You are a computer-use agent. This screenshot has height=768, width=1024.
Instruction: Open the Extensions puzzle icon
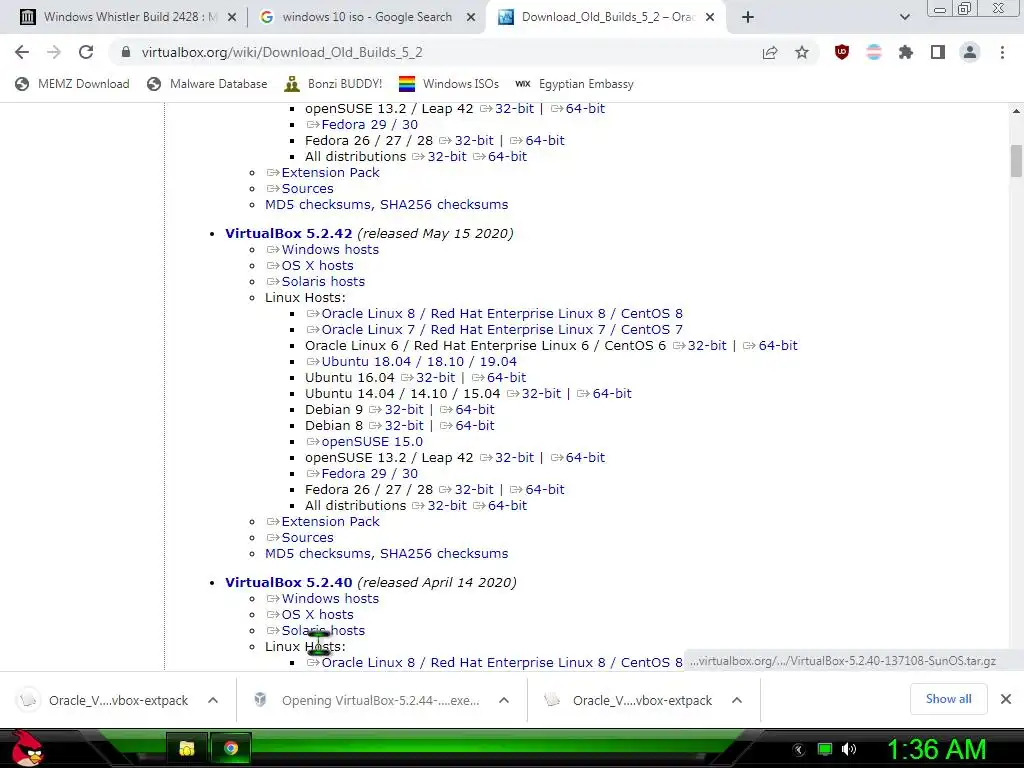(906, 52)
